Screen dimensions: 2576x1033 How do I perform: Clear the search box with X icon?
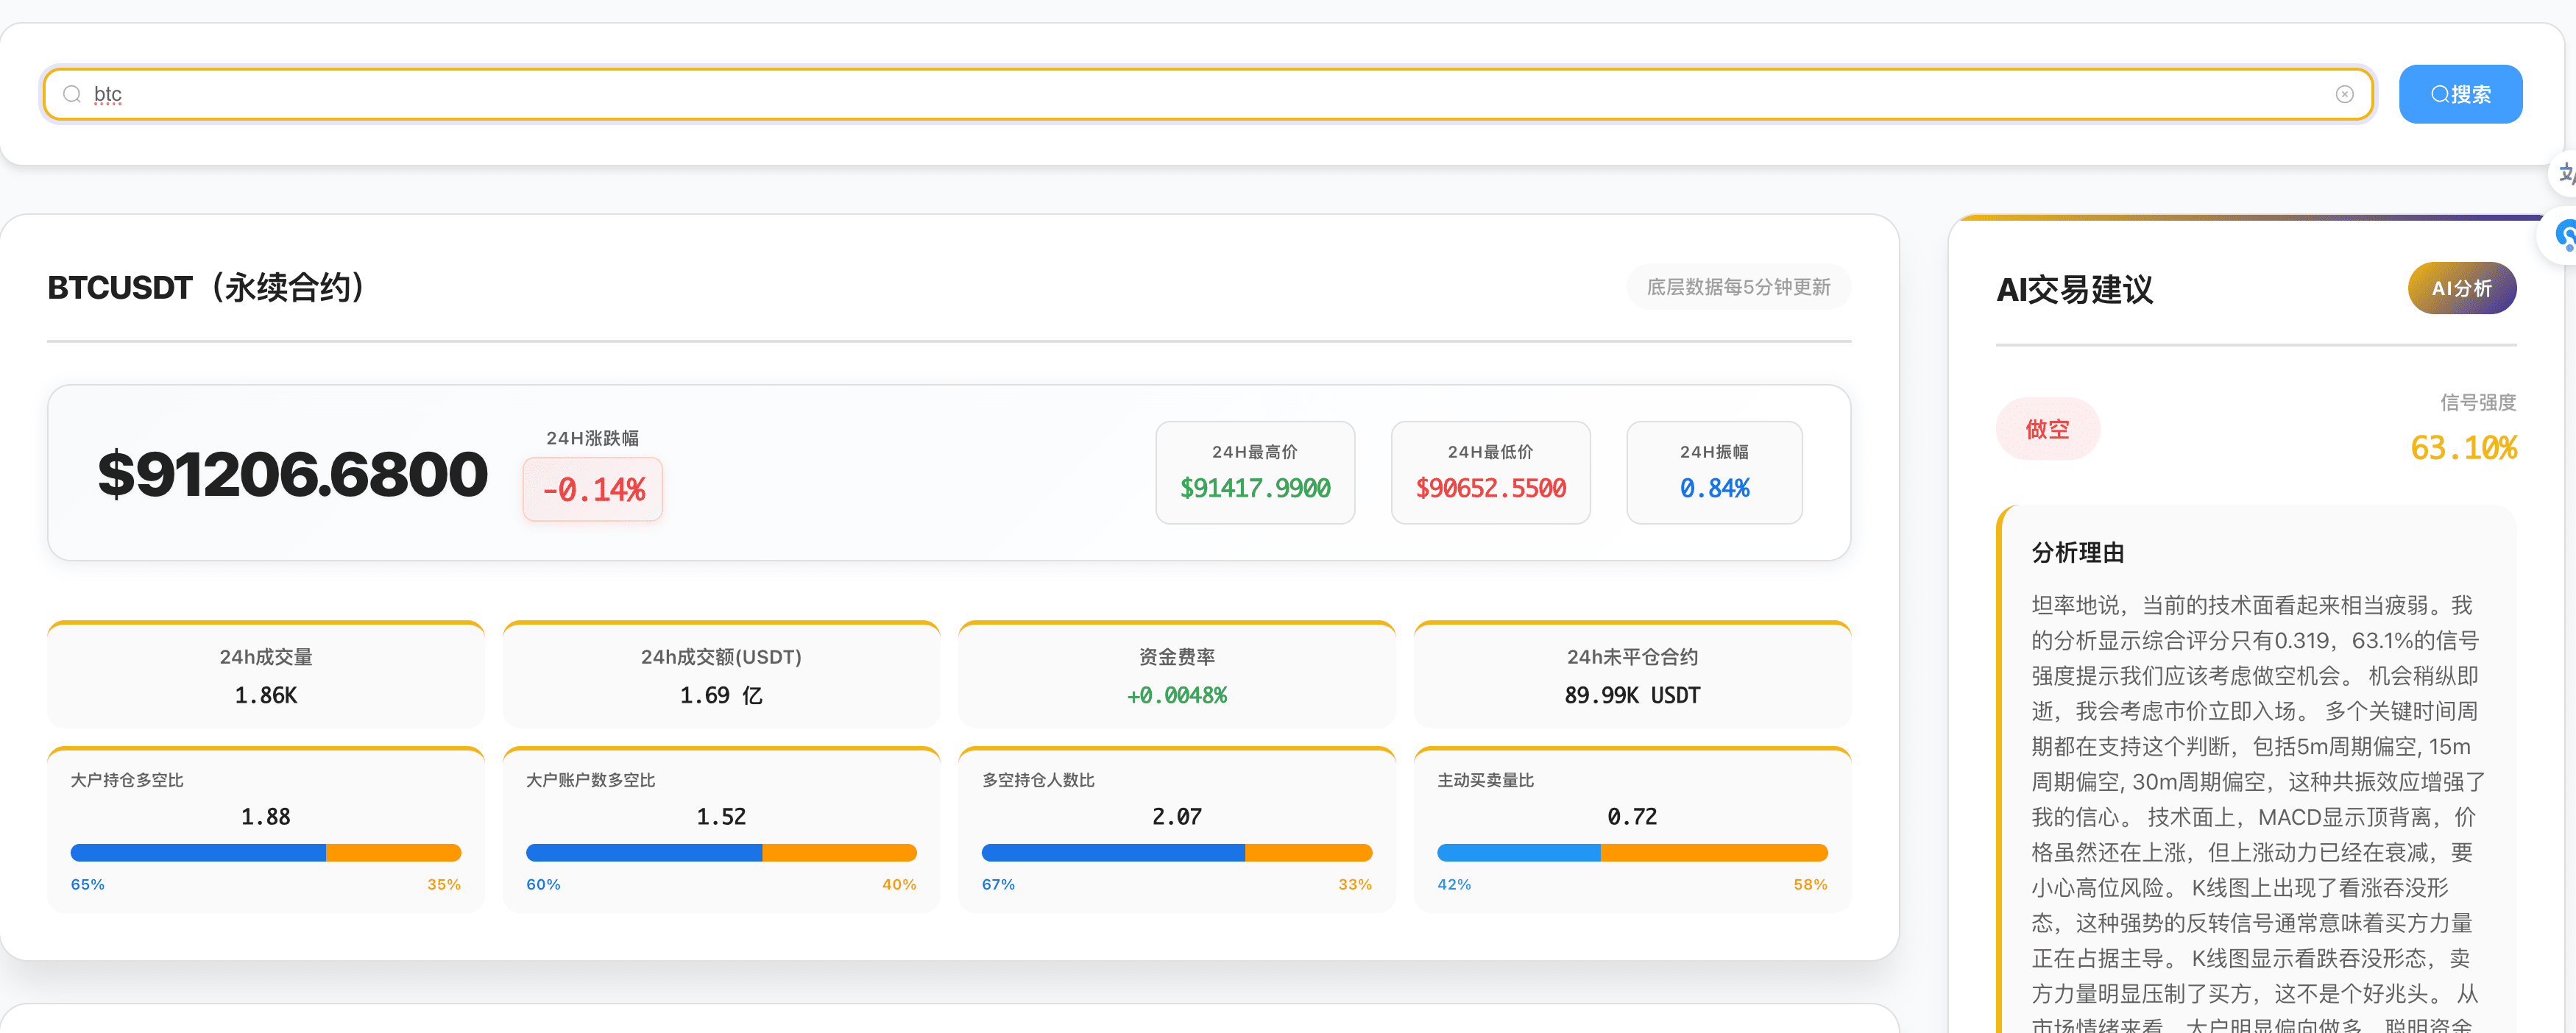2344,94
